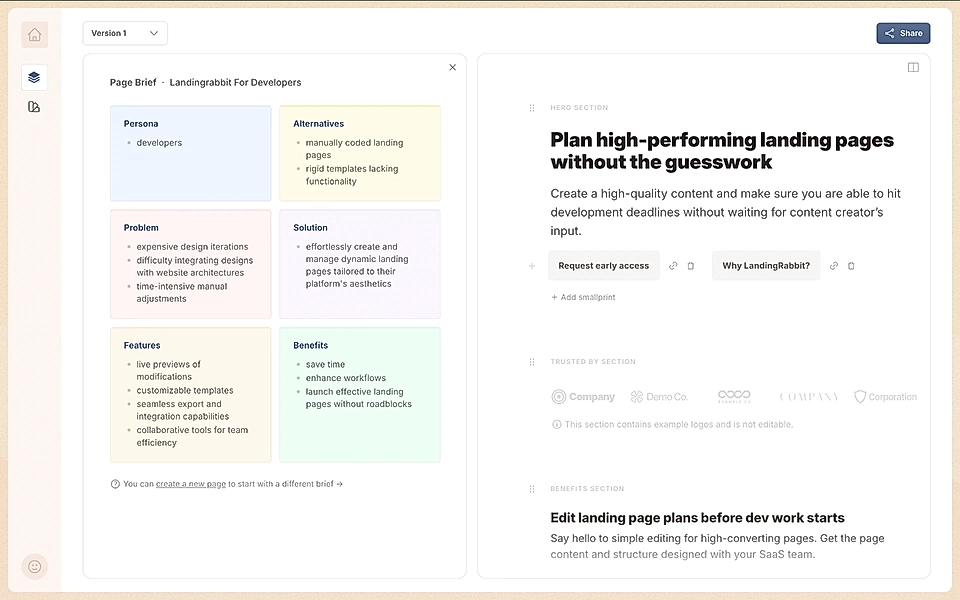Image resolution: width=960 pixels, height=600 pixels.
Task: Toggle the side panel layout icon at top right
Action: point(913,66)
